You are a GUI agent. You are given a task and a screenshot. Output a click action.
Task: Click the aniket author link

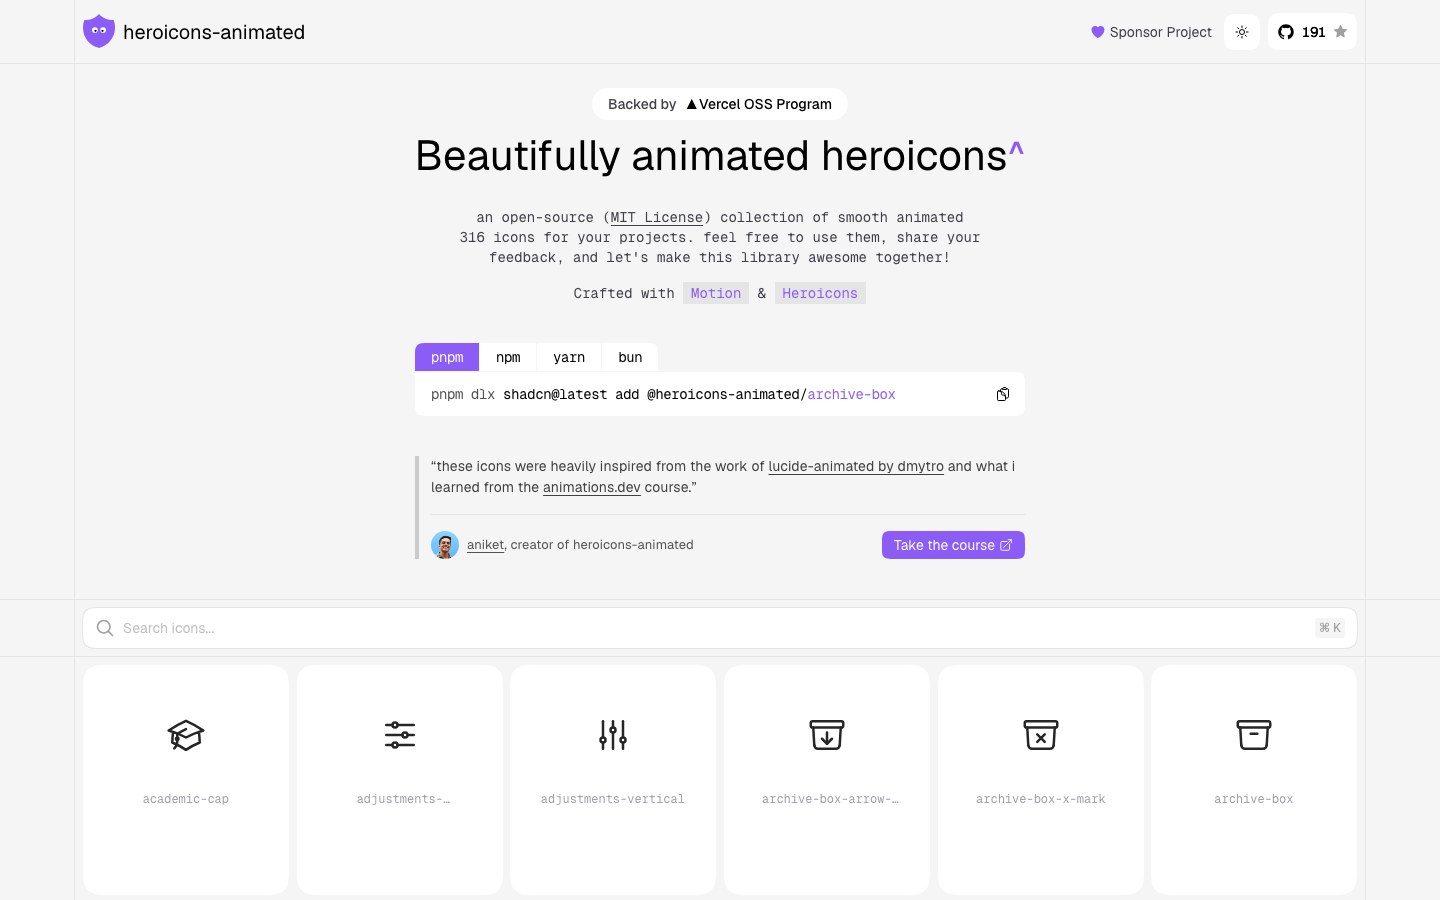pos(485,545)
